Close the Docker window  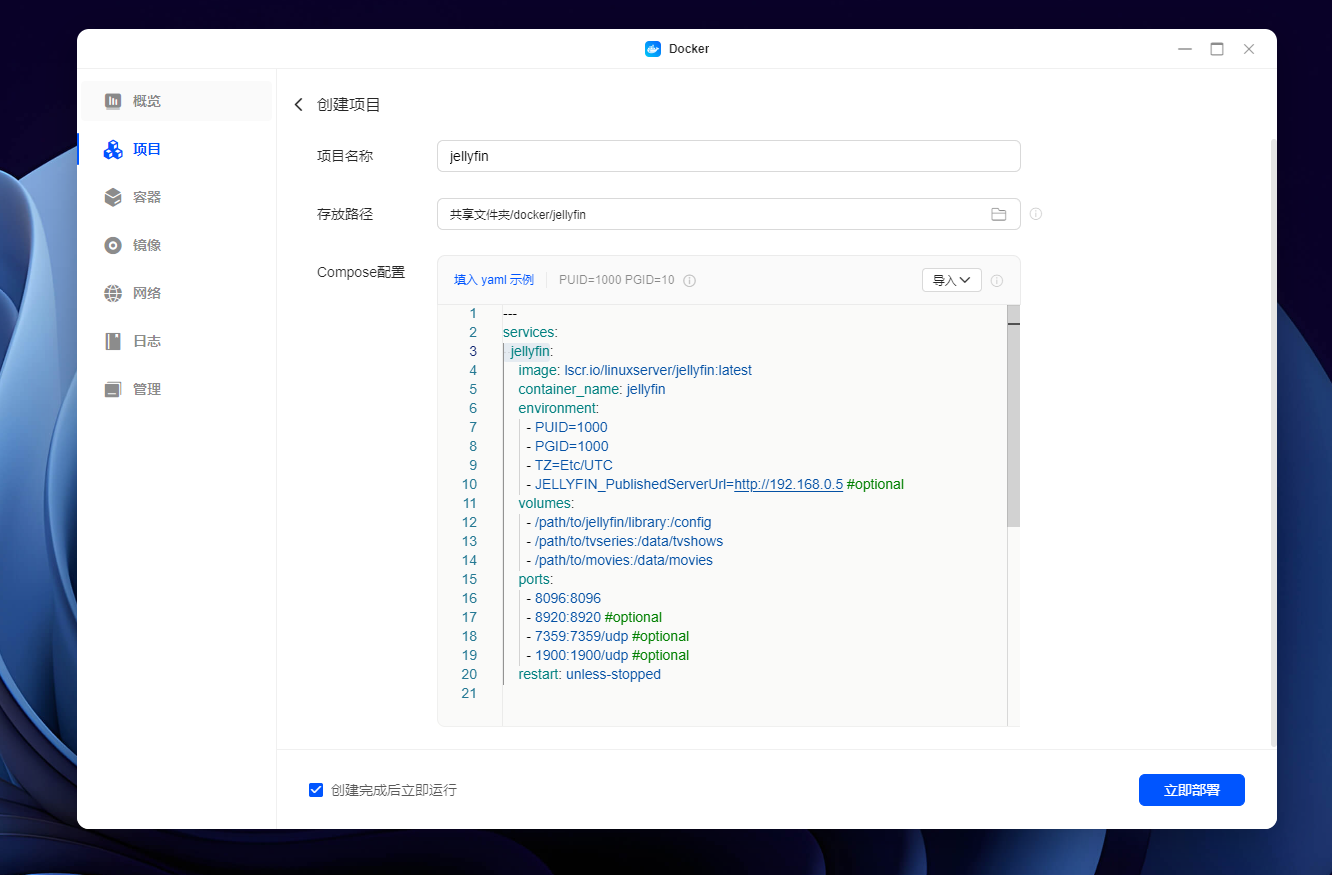1249,49
